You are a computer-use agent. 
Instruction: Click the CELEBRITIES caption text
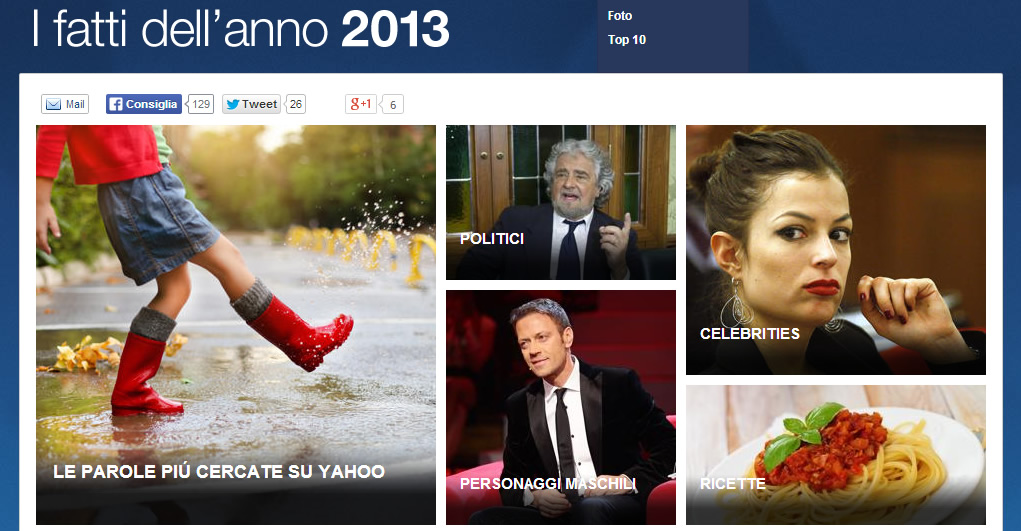(749, 334)
